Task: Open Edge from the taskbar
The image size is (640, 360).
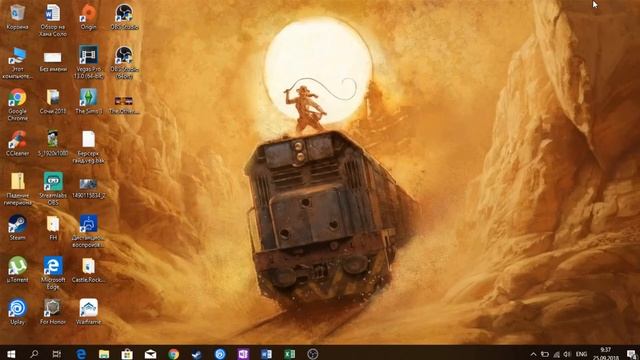Action: (81, 353)
